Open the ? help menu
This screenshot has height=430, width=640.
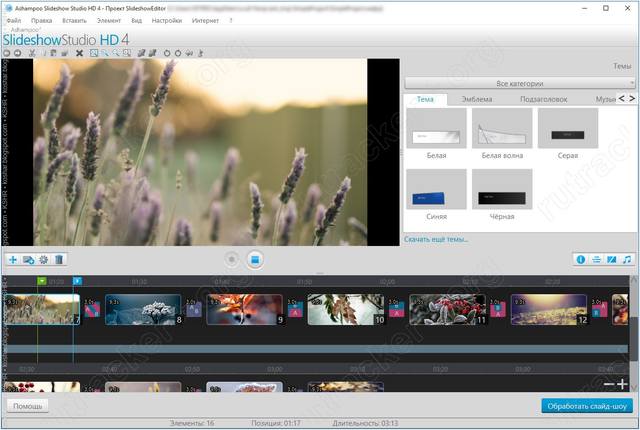[231, 20]
